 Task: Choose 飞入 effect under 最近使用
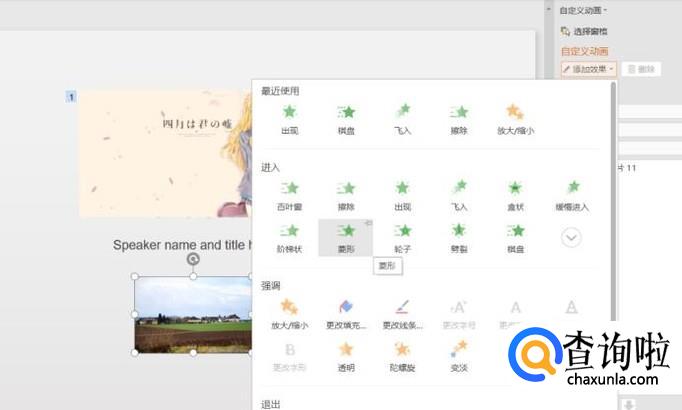pyautogui.click(x=402, y=119)
